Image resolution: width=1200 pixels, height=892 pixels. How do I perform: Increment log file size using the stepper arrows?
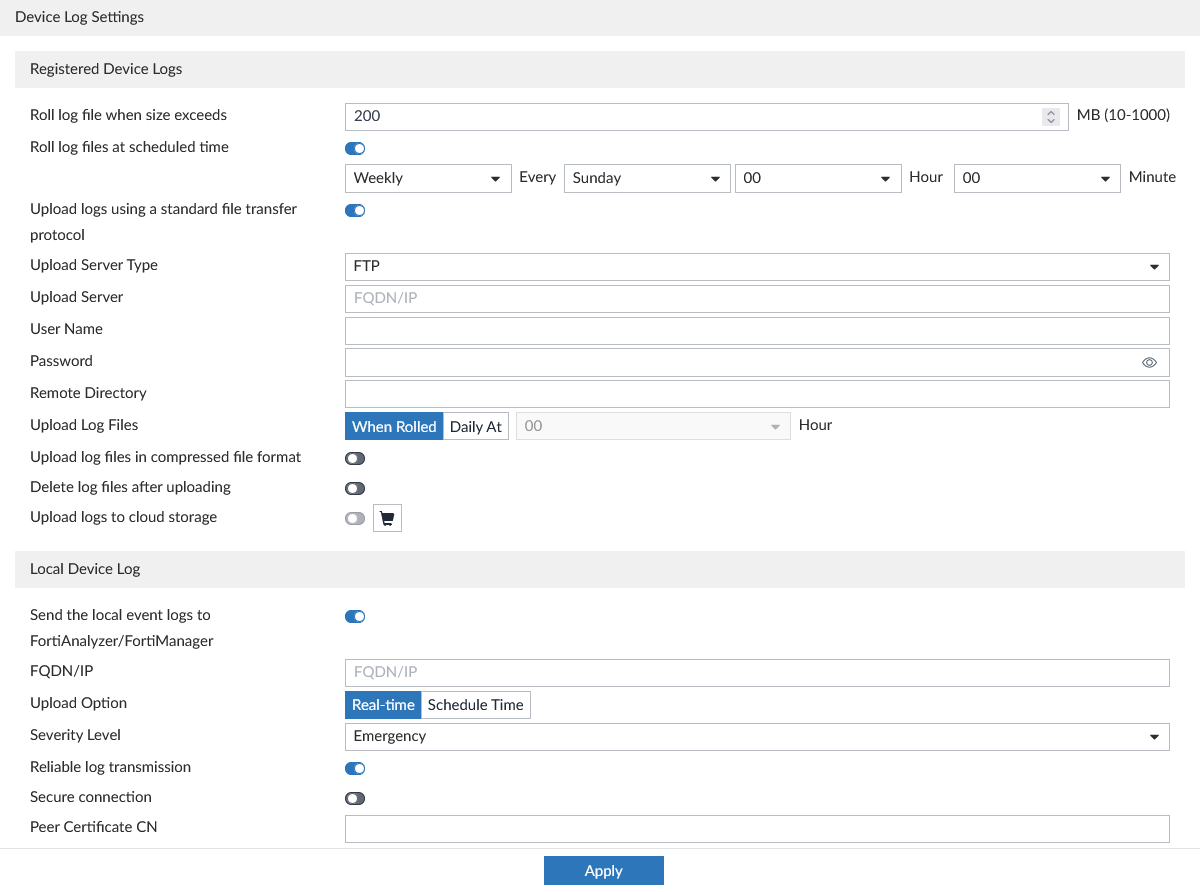[1051, 112]
